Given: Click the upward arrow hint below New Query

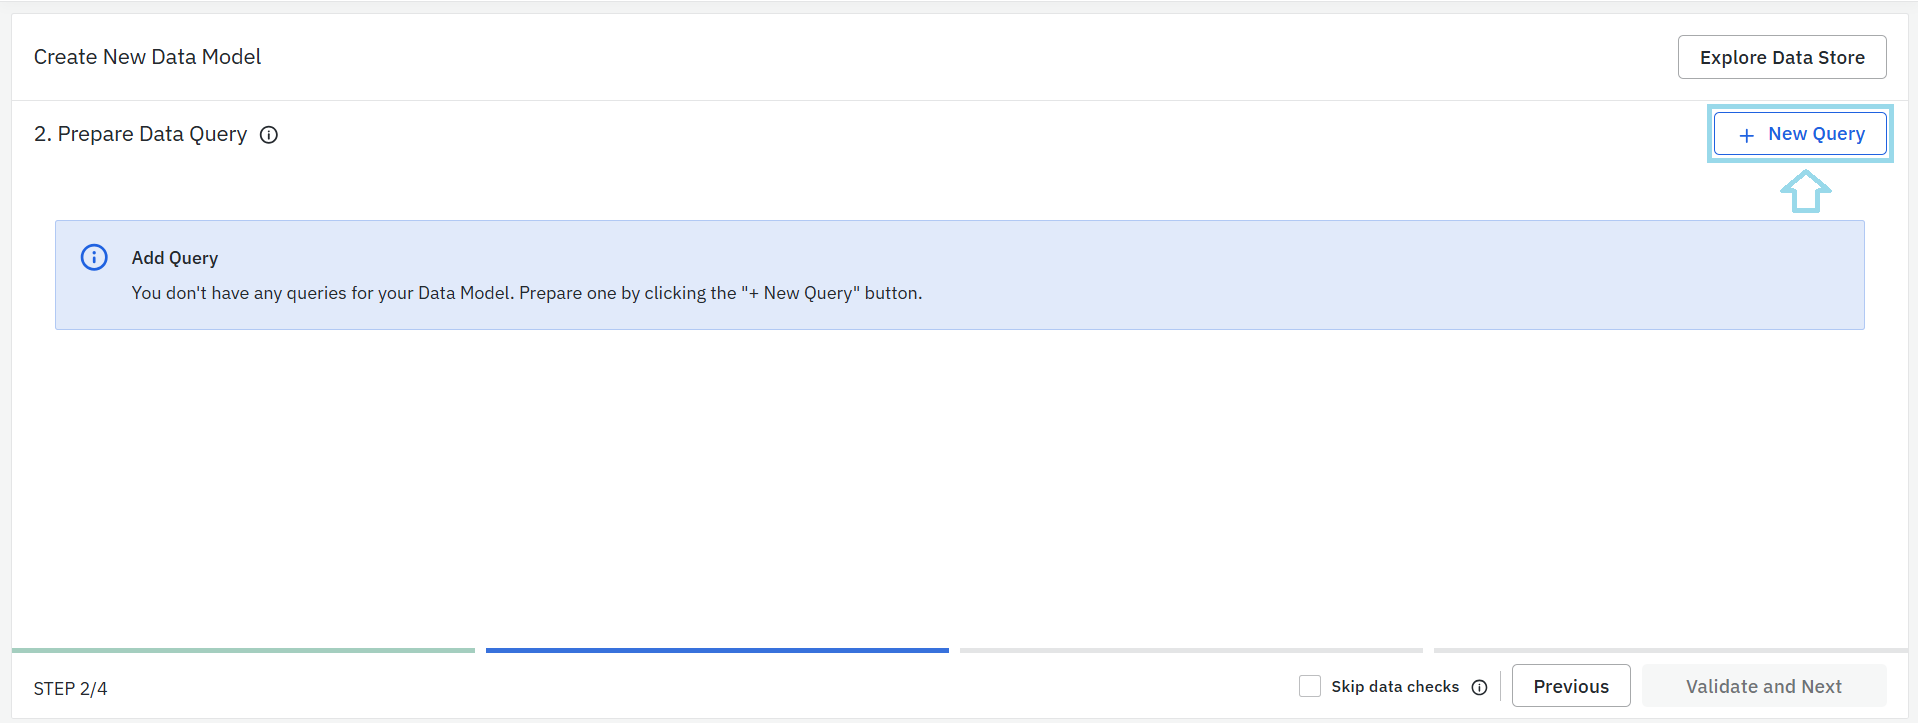Looking at the screenshot, I should coord(1805,191).
